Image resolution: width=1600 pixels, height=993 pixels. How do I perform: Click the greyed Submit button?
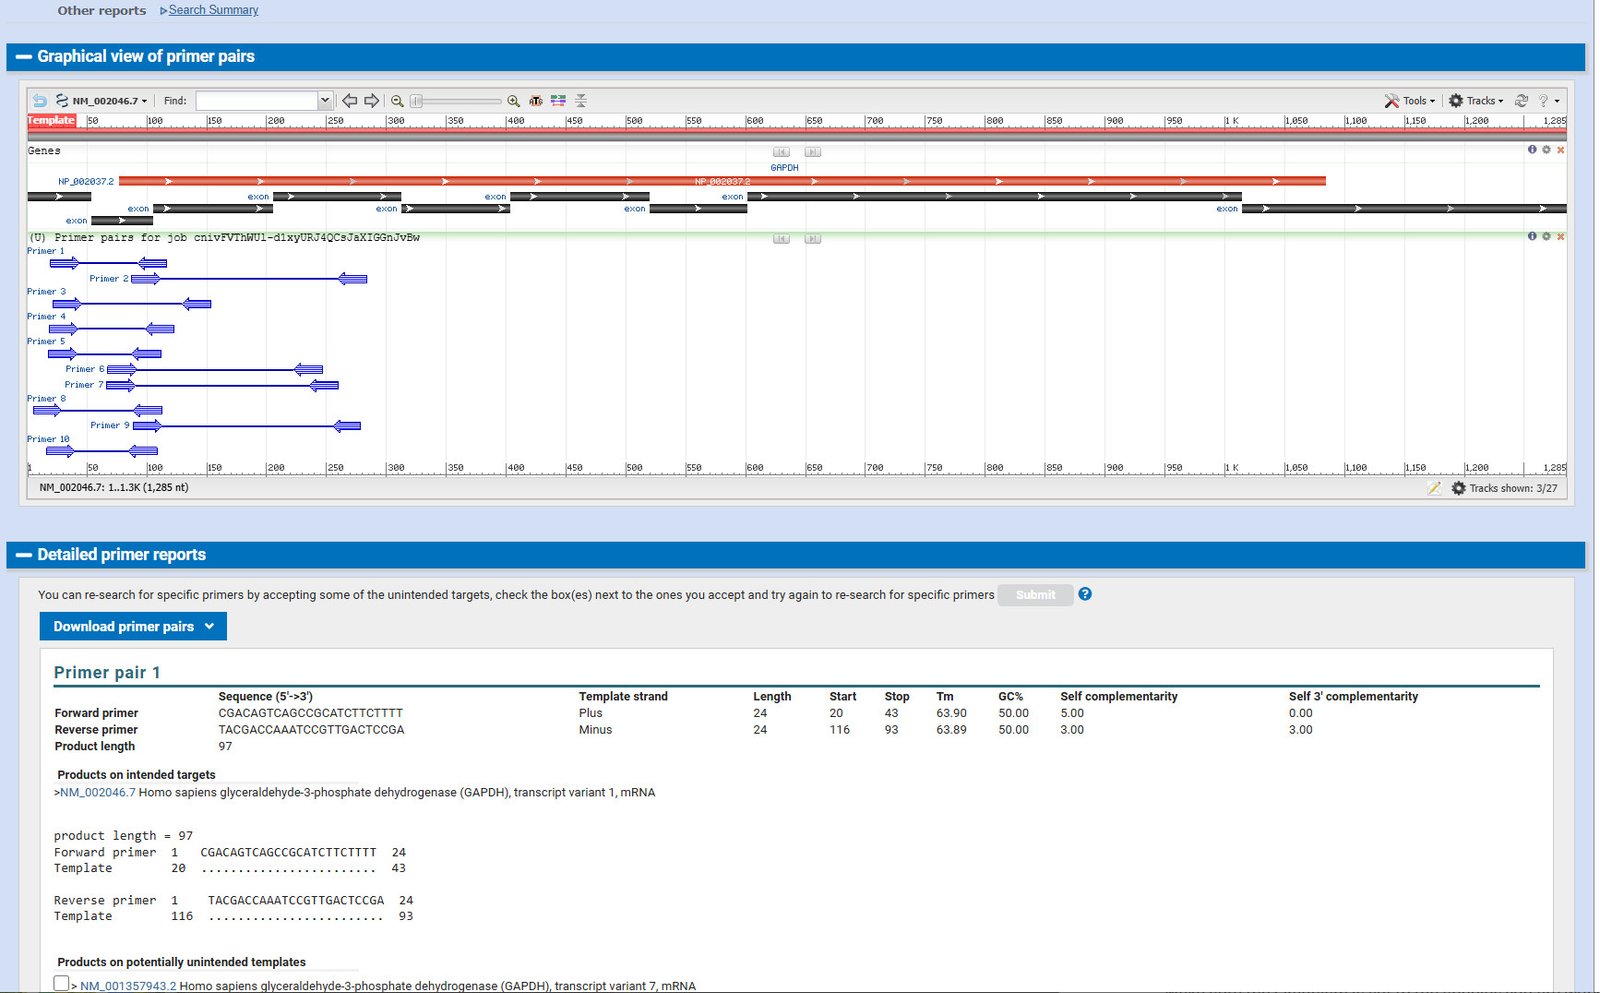1035,595
